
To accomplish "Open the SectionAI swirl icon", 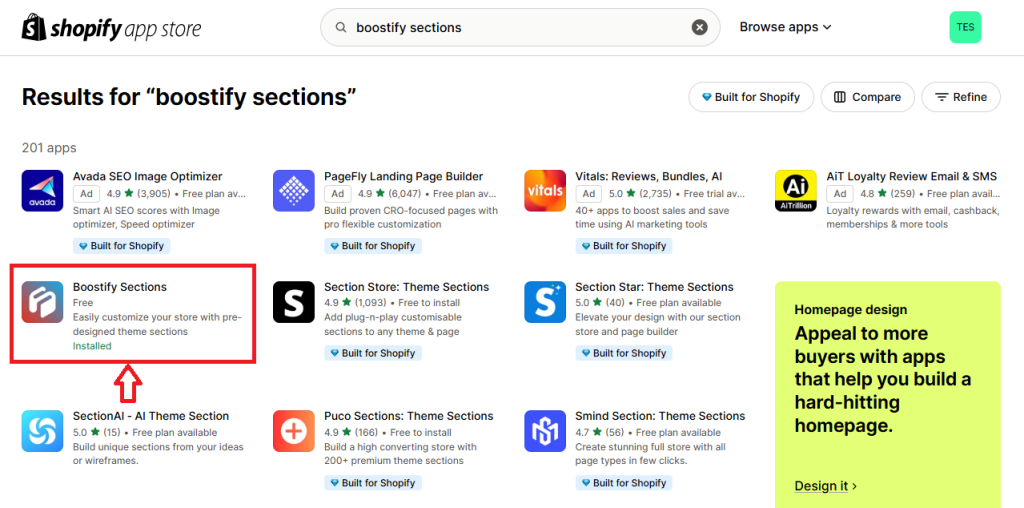I will pyautogui.click(x=42, y=431).
